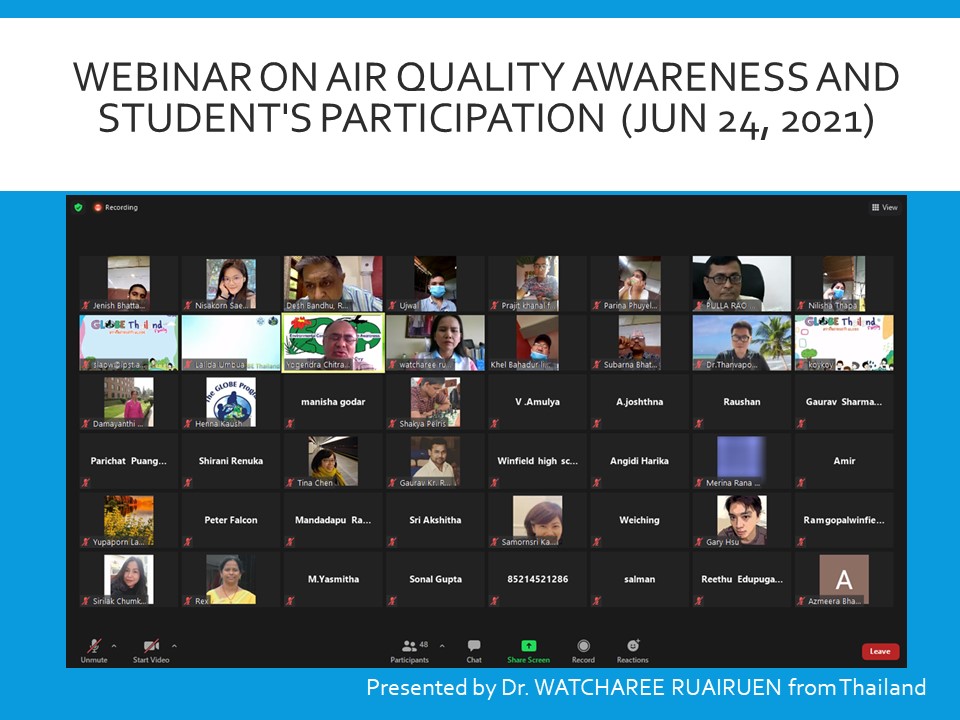Open the View layout menu
Screen dimensions: 960x720
pyautogui.click(x=884, y=207)
